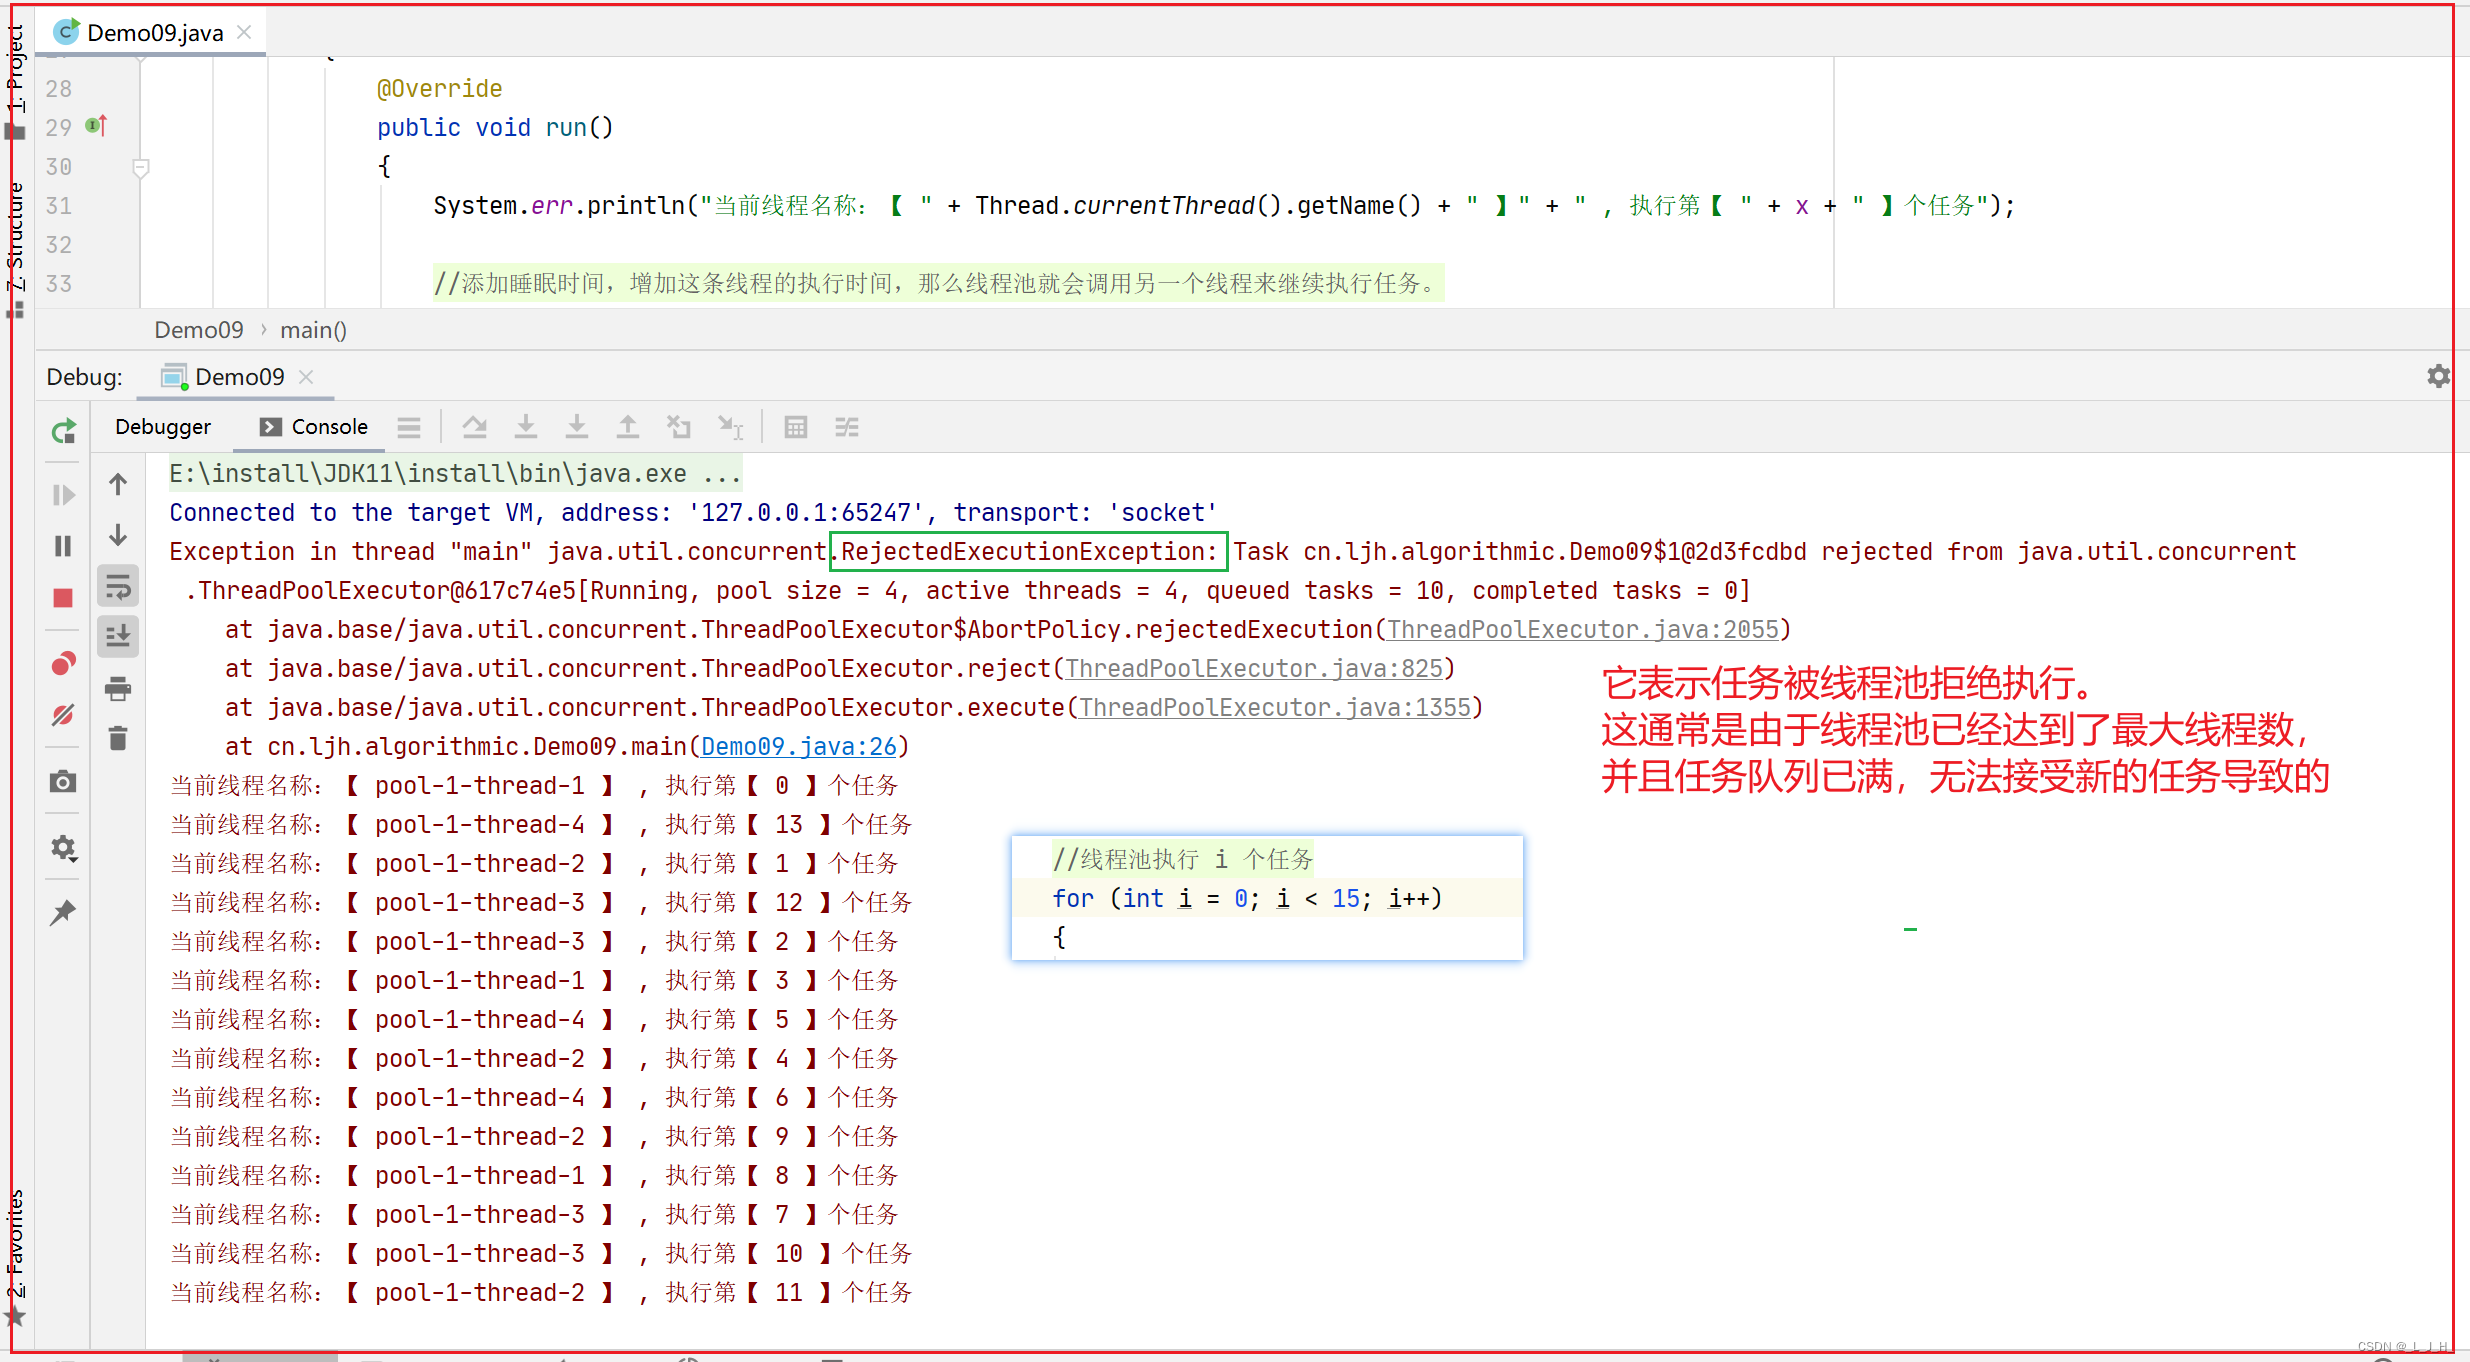The image size is (2470, 1362).
Task: Scroll down the console output
Action: pos(119,537)
